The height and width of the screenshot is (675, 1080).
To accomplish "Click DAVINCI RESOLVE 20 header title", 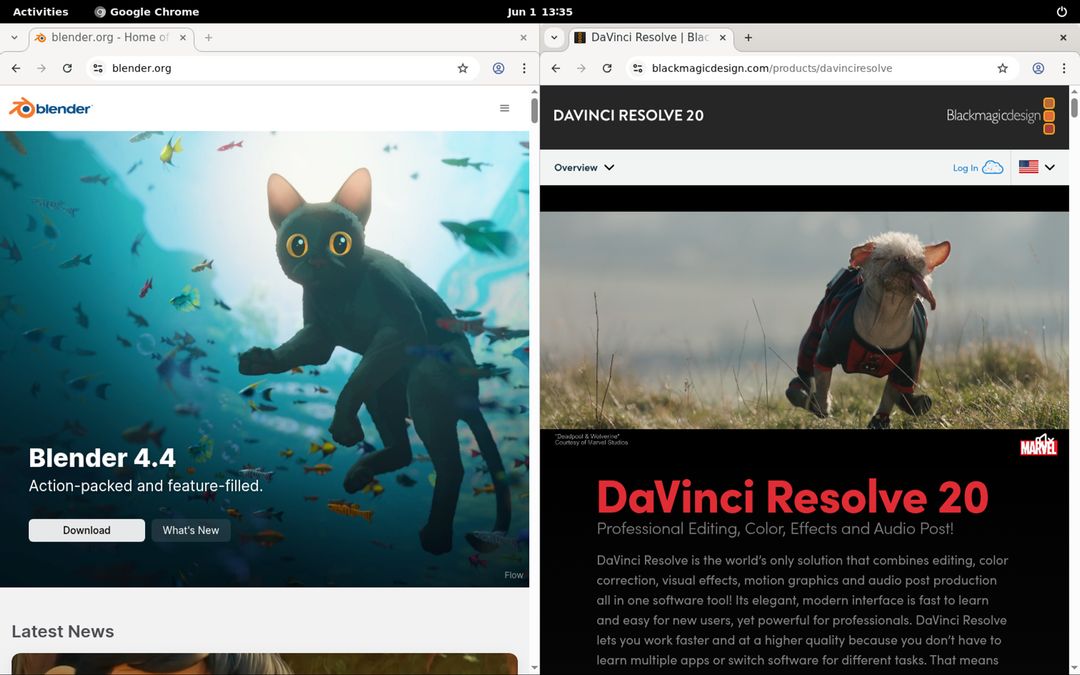I will pos(628,116).
